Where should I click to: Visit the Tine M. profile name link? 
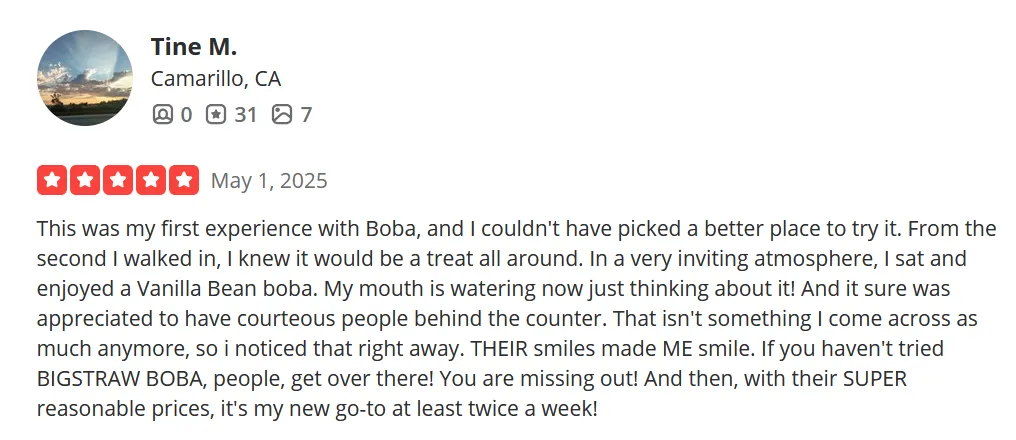coord(194,47)
